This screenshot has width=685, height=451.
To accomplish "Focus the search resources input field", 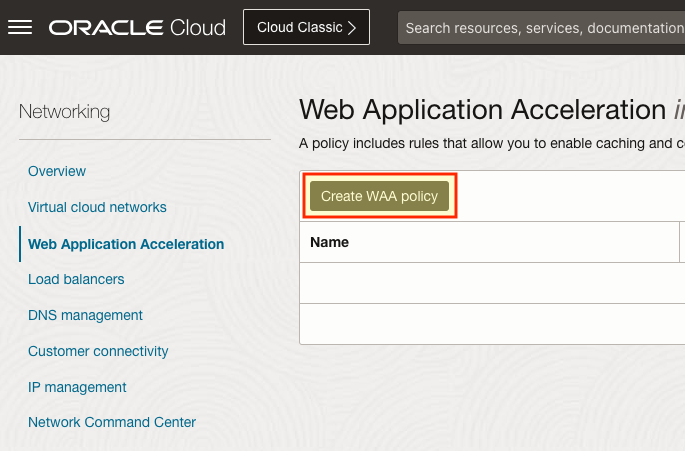I will click(540, 27).
